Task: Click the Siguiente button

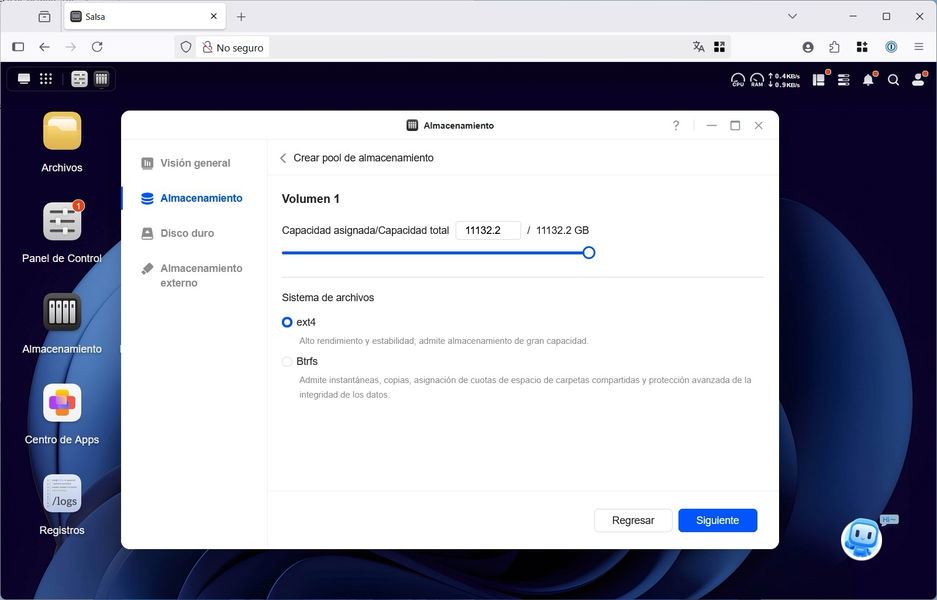Action: click(717, 520)
